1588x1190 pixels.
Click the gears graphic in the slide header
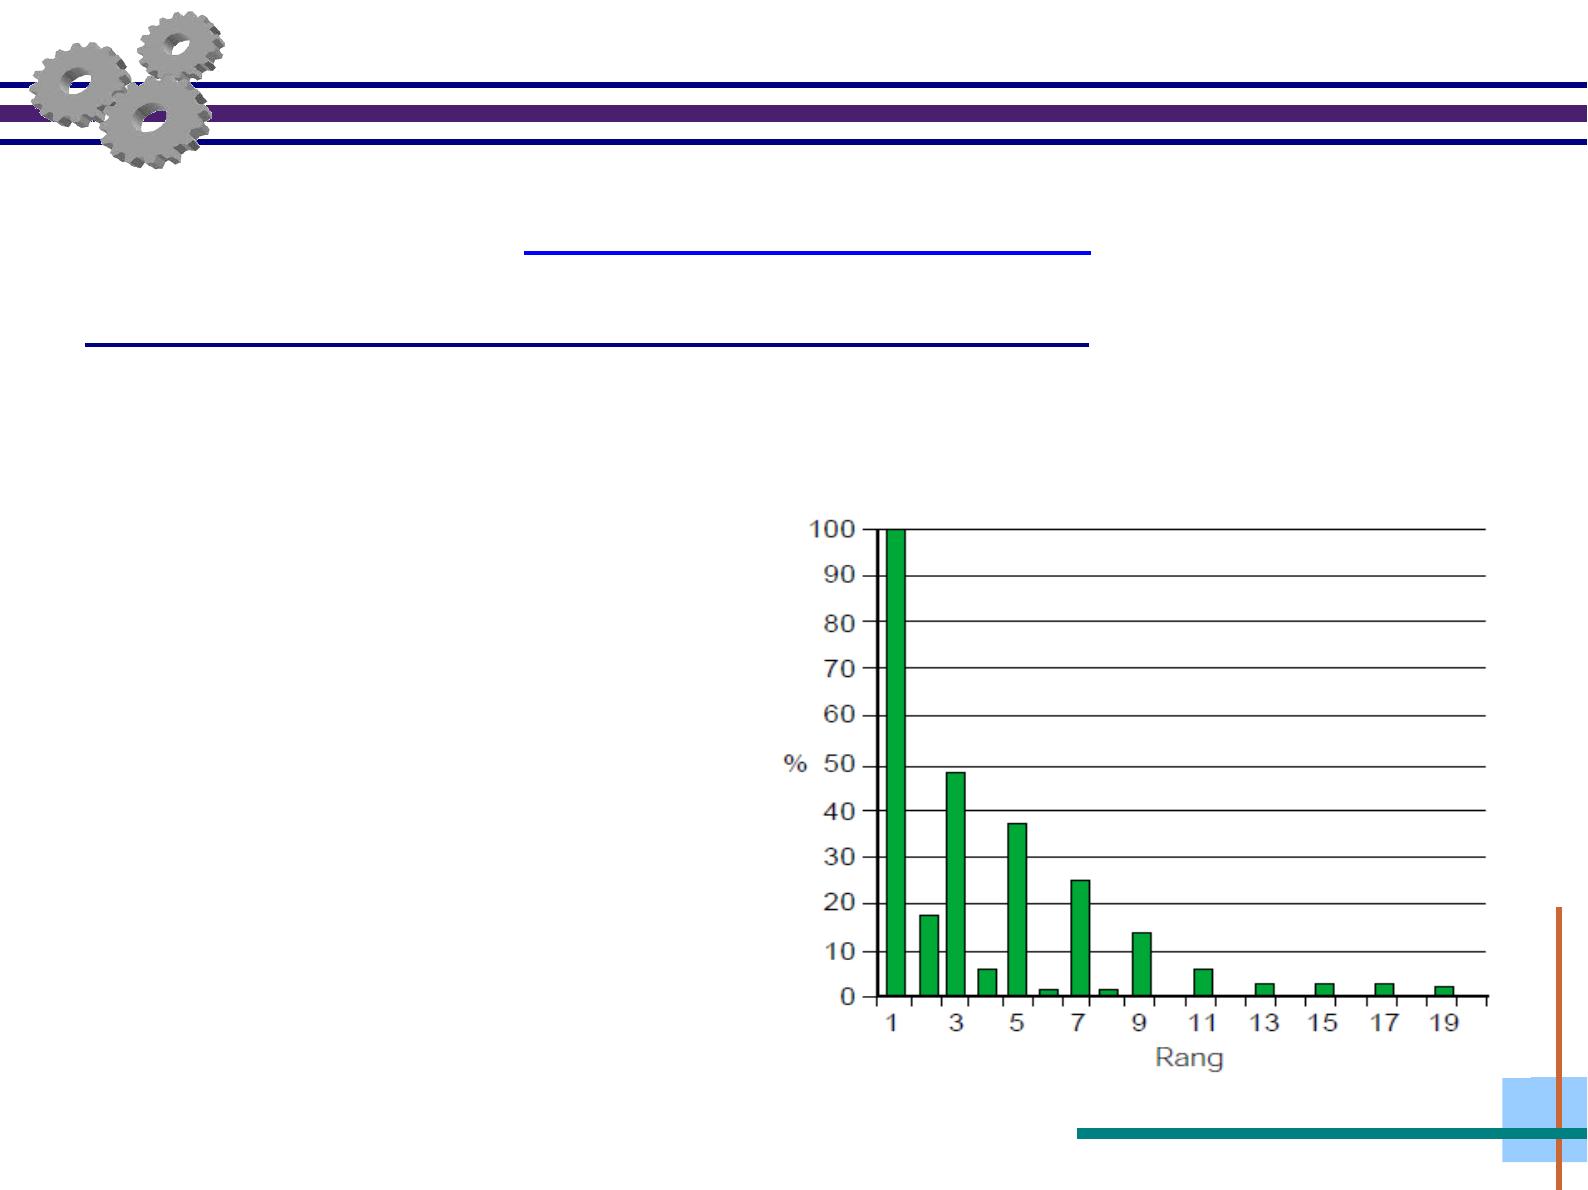pyautogui.click(x=127, y=89)
